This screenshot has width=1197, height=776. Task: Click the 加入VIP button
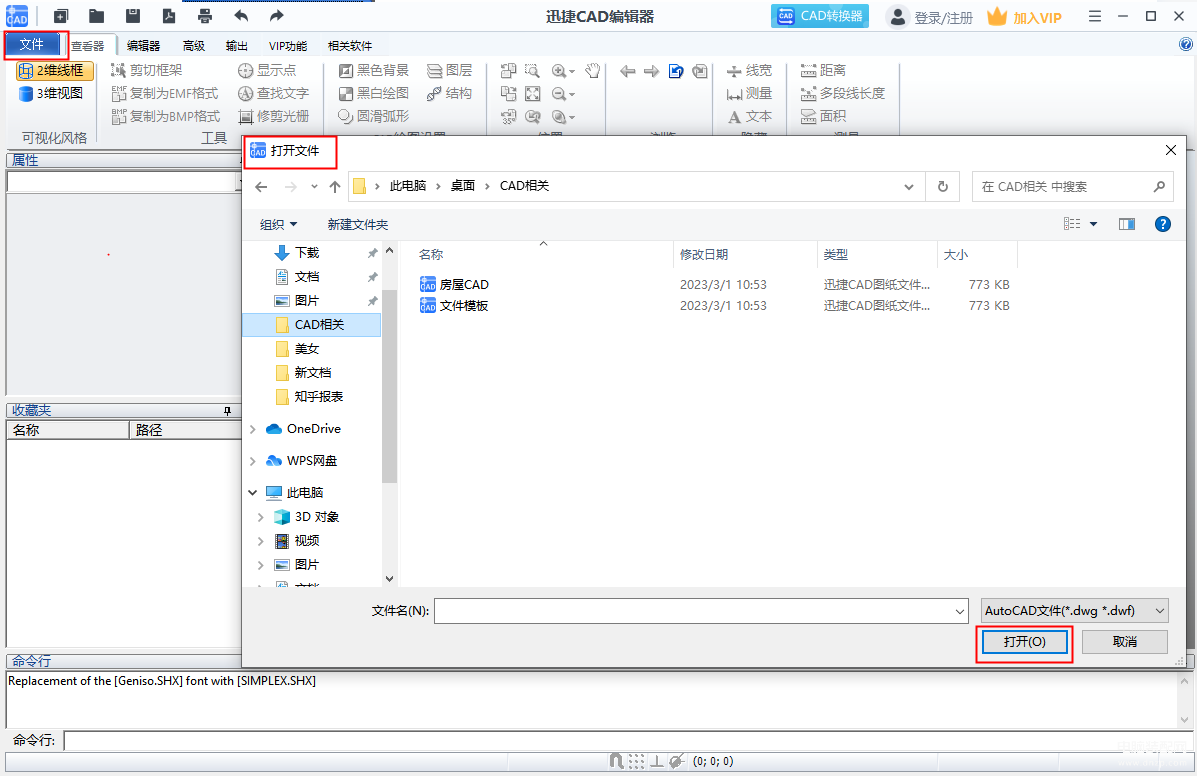pyautogui.click(x=1024, y=17)
